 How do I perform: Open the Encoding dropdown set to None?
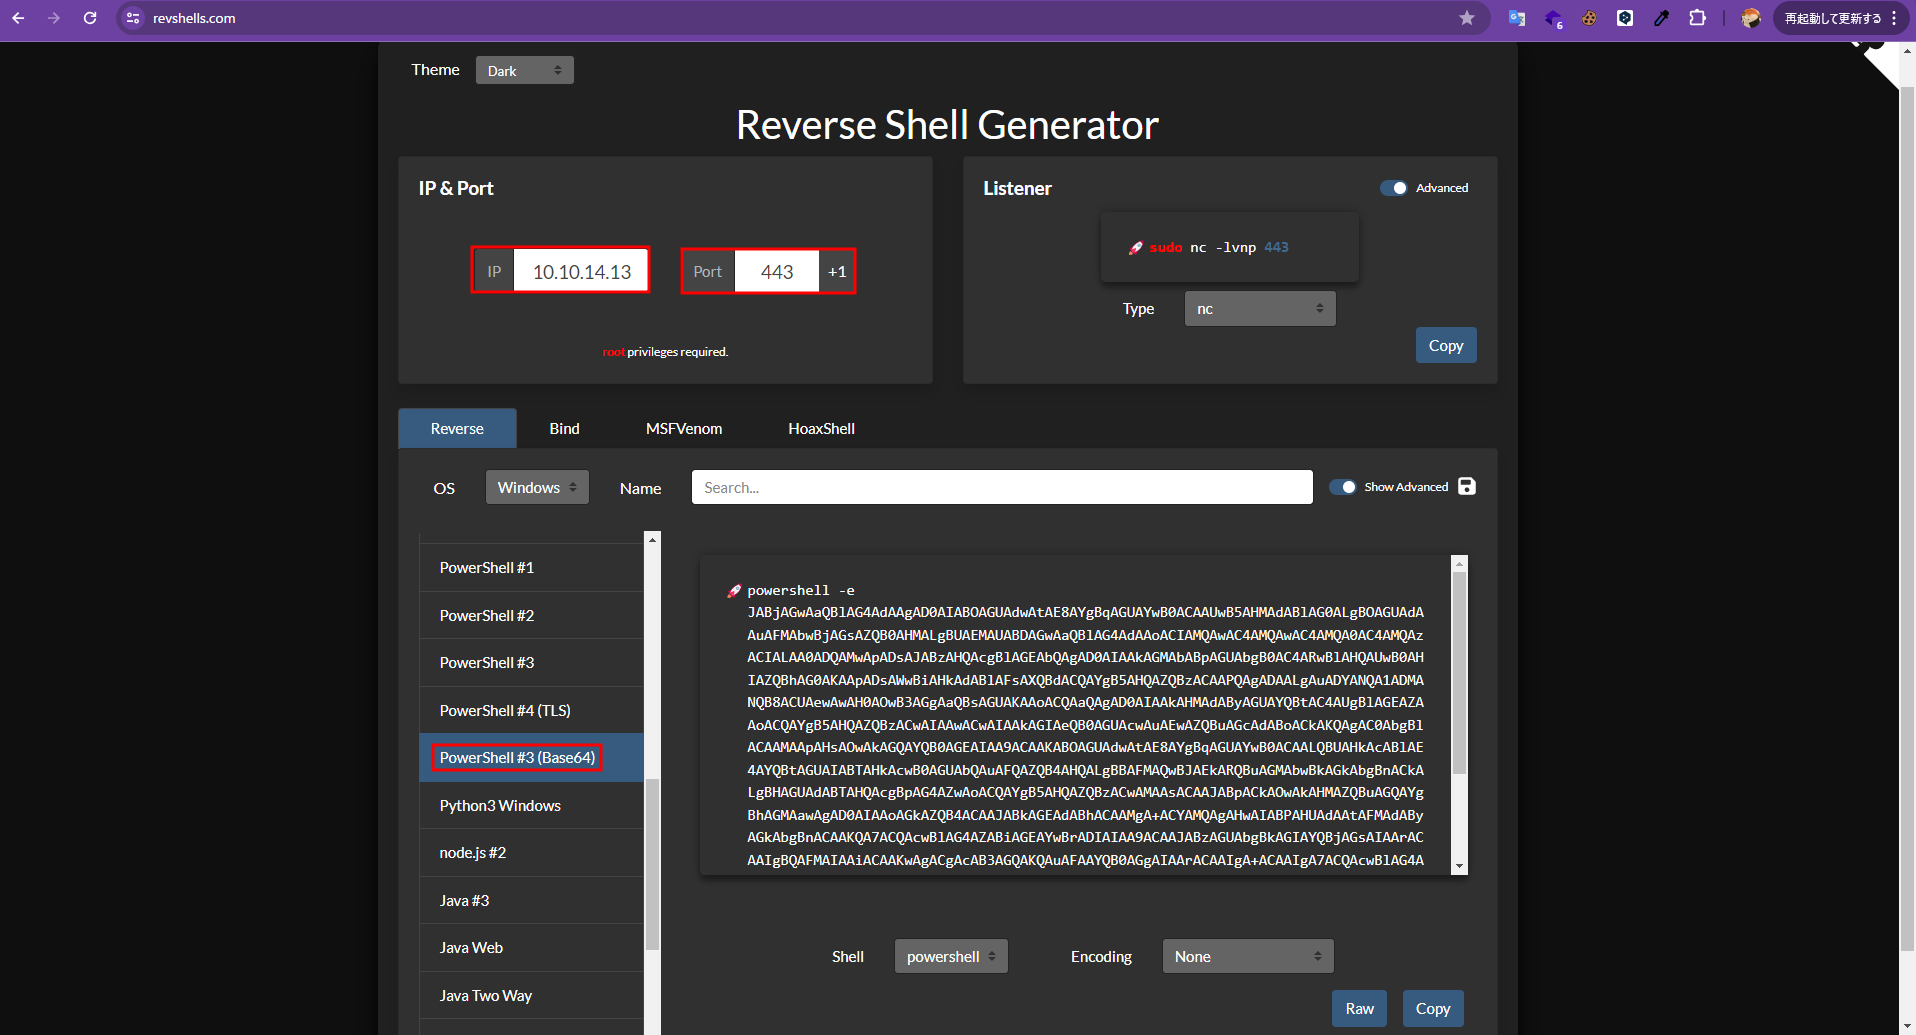pos(1248,956)
